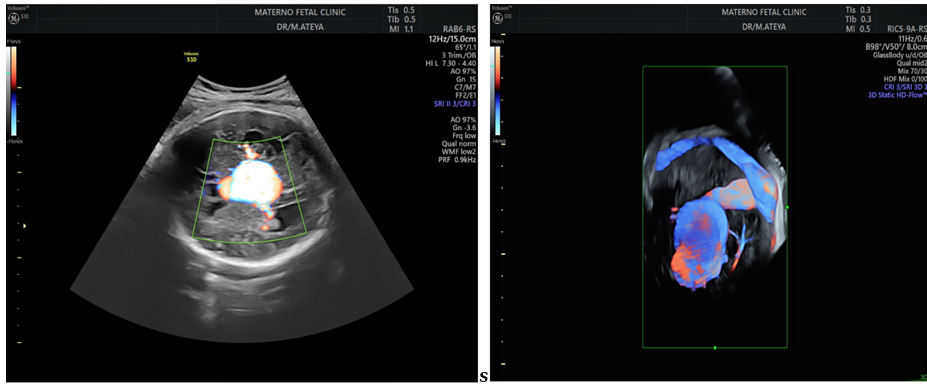Click the blue '3D Static HD-Flow' label
Screen dimensions: 927x389
(x=897, y=95)
